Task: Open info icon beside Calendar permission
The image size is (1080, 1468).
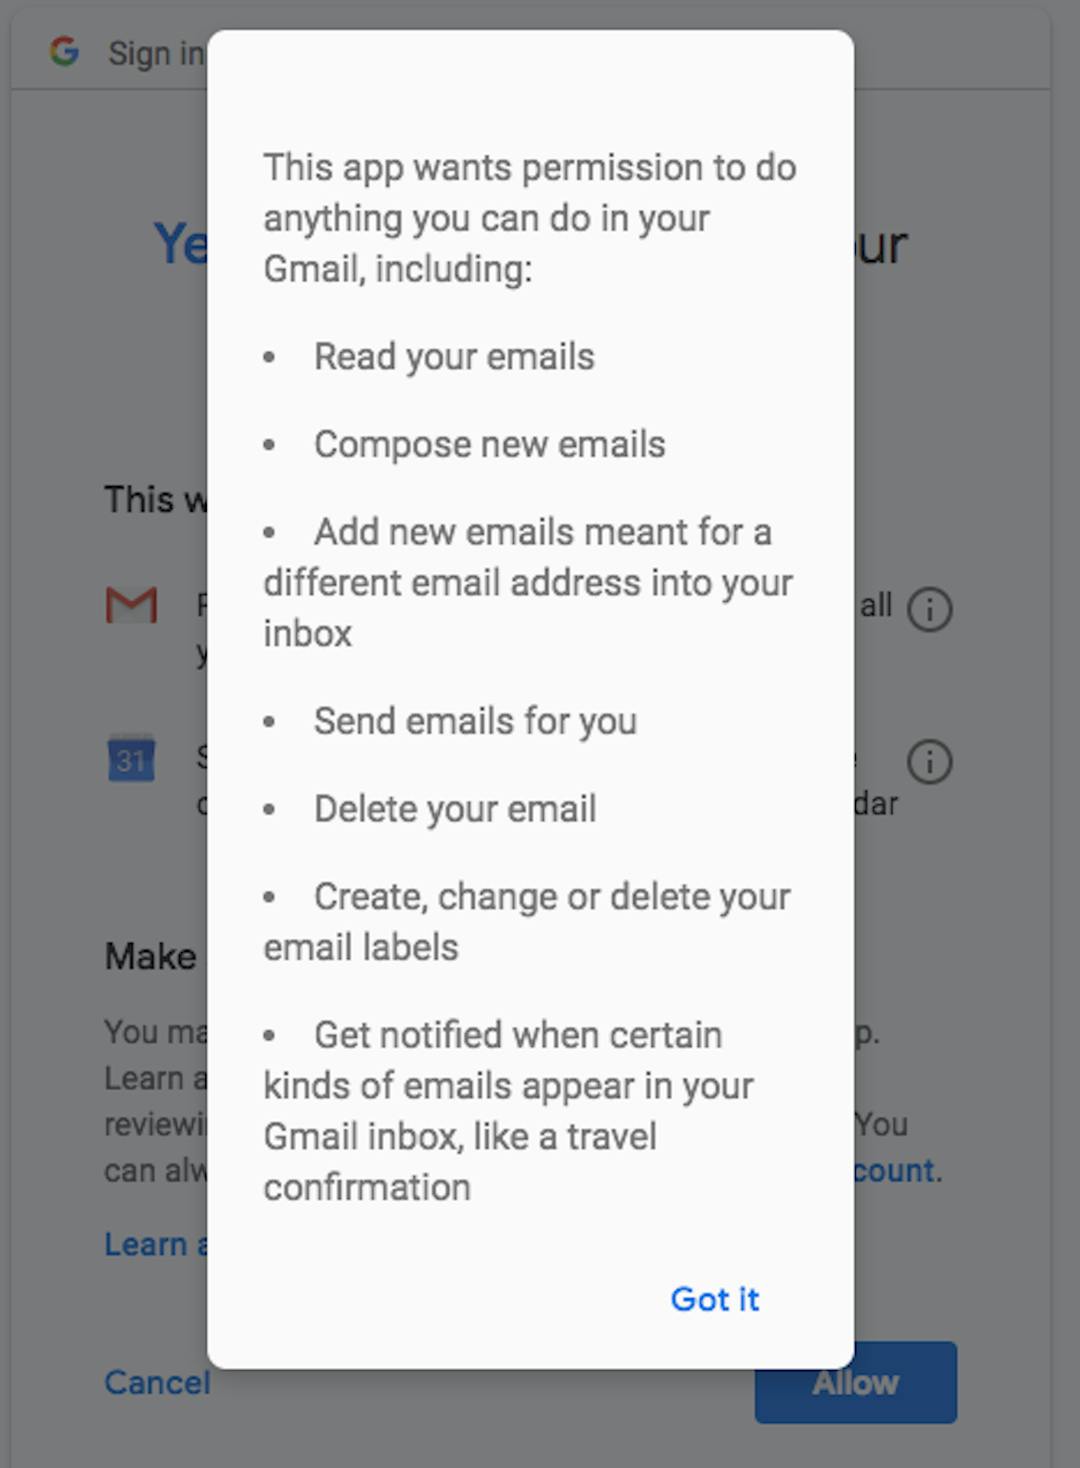Action: 929,762
